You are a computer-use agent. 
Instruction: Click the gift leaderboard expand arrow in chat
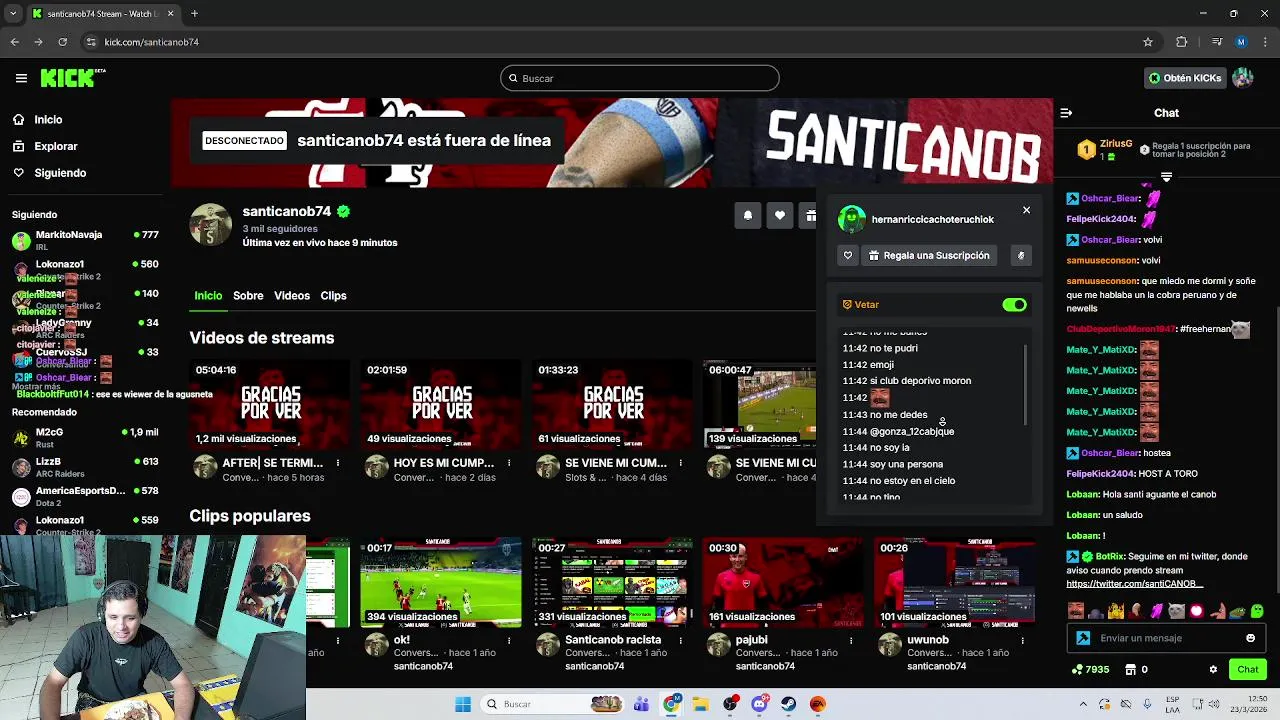click(1166, 177)
